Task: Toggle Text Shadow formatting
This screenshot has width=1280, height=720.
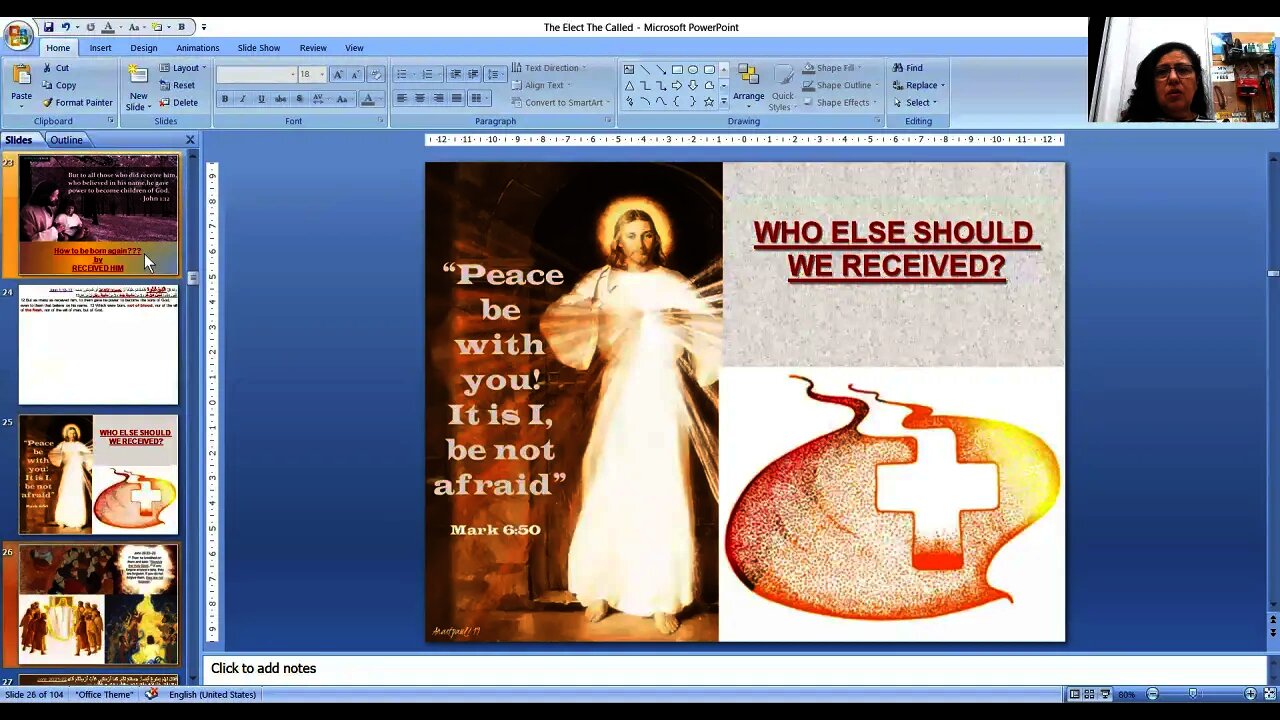Action: coord(299,99)
